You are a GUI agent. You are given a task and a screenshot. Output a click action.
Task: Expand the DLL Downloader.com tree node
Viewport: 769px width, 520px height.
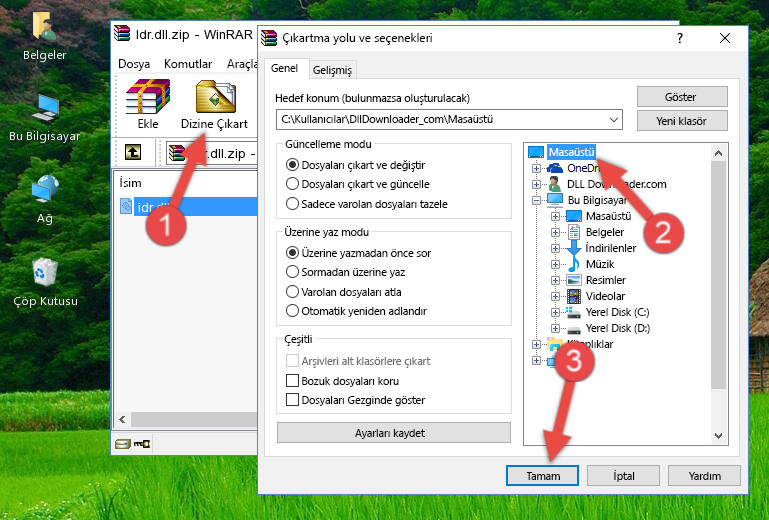[536, 184]
